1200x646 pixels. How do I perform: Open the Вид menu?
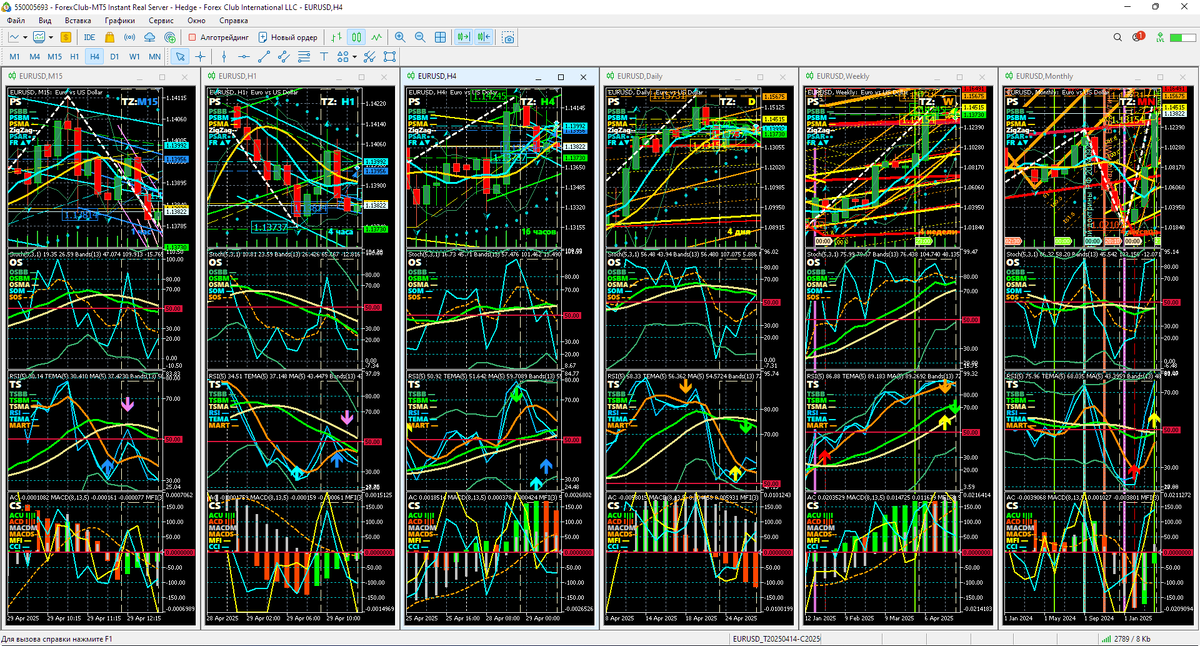[45, 20]
